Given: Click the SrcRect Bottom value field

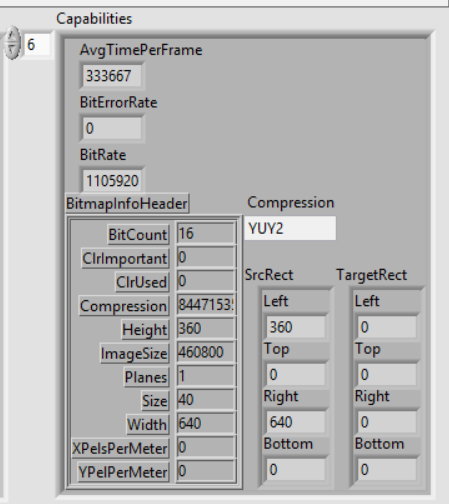Looking at the screenshot, I should (296, 470).
